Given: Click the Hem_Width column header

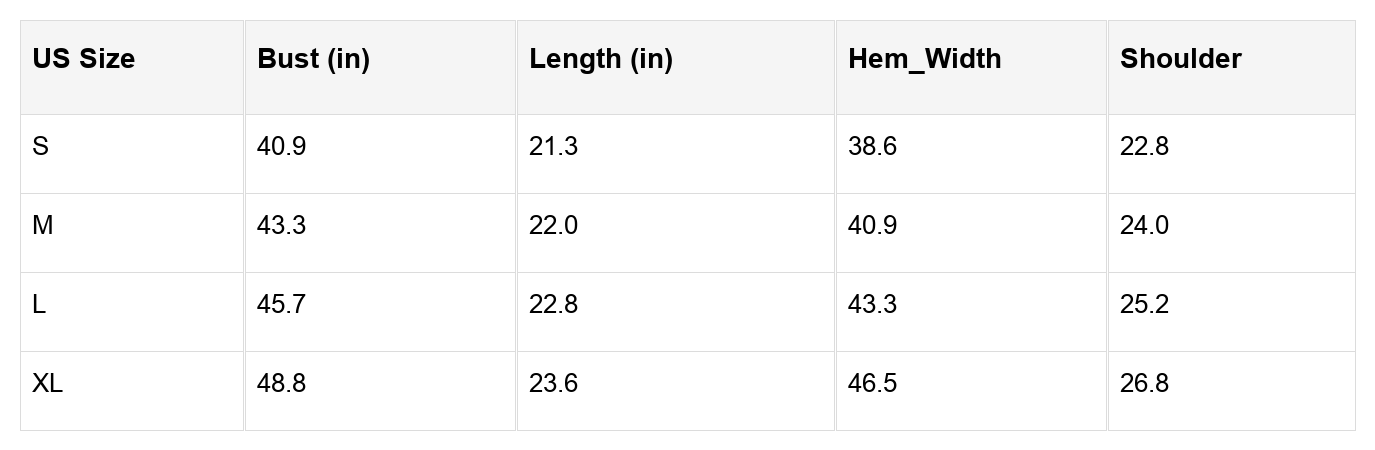Looking at the screenshot, I should pyautogui.click(x=924, y=59).
